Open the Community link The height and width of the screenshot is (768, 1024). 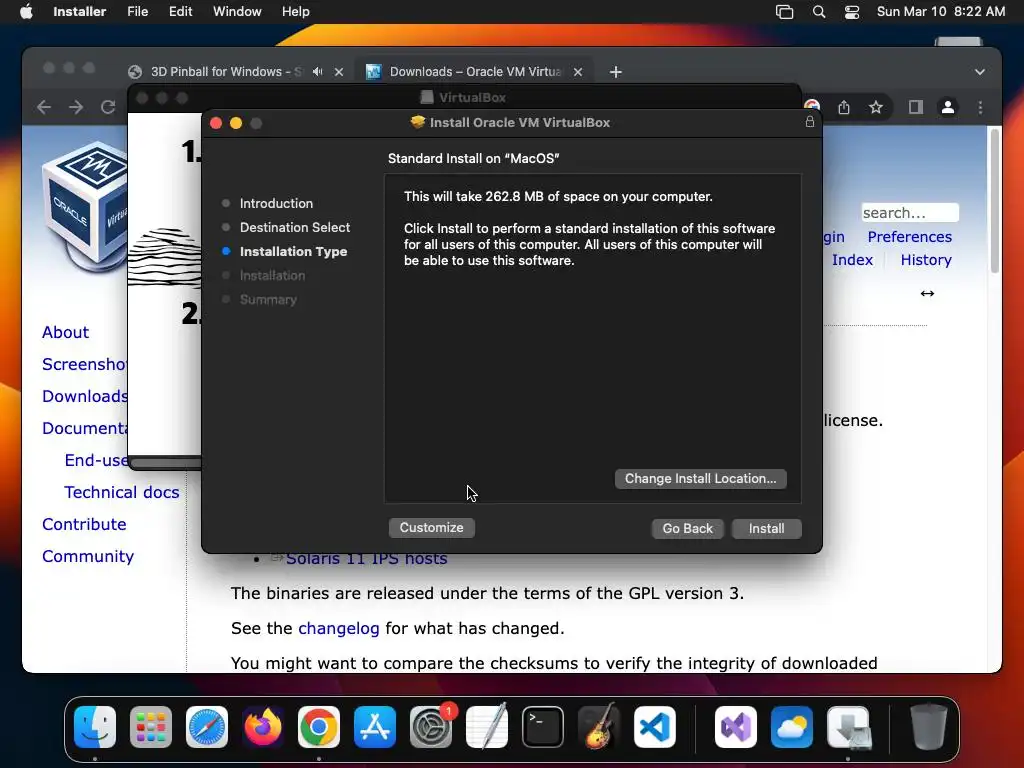[88, 556]
